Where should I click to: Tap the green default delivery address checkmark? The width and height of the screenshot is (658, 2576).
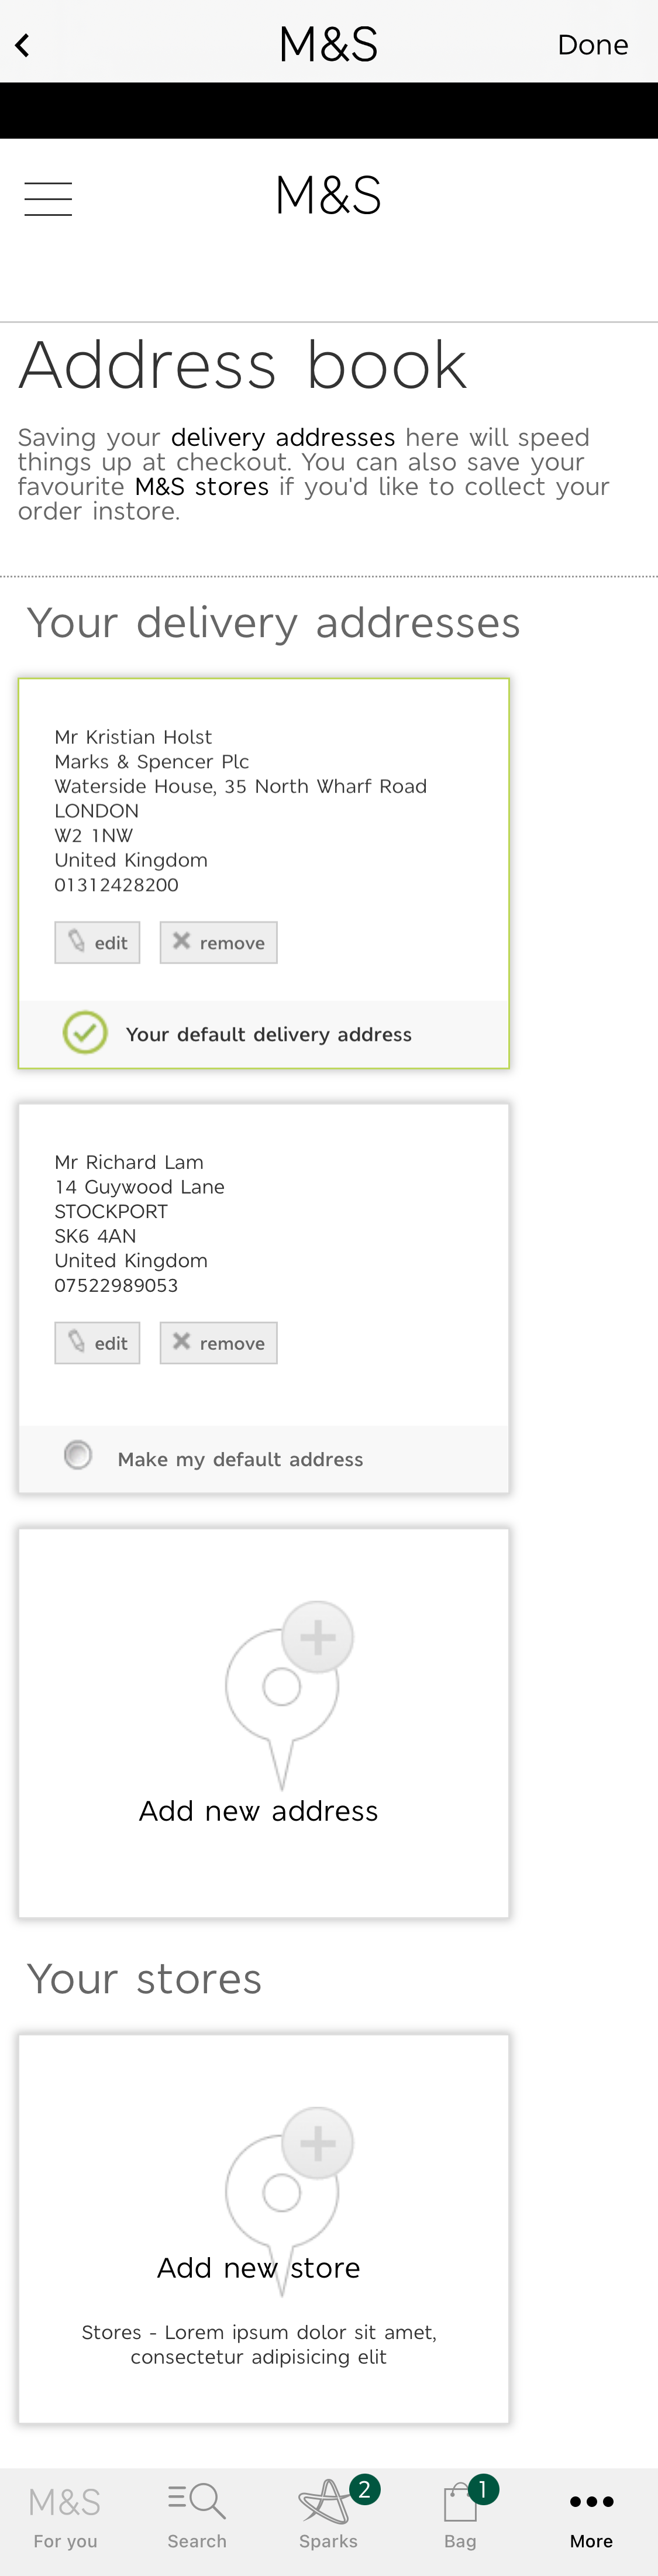tap(85, 1033)
